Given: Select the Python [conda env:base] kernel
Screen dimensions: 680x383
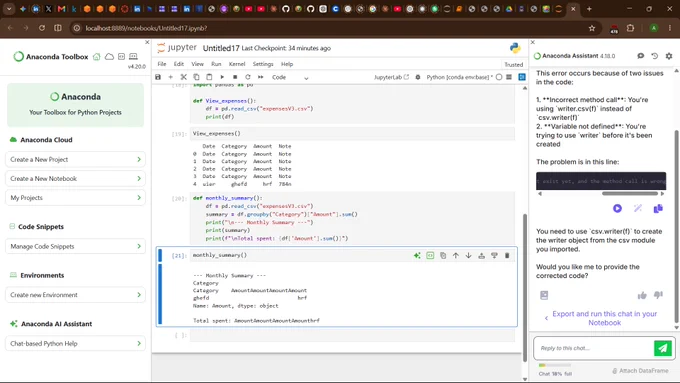Looking at the screenshot, I should click(459, 77).
